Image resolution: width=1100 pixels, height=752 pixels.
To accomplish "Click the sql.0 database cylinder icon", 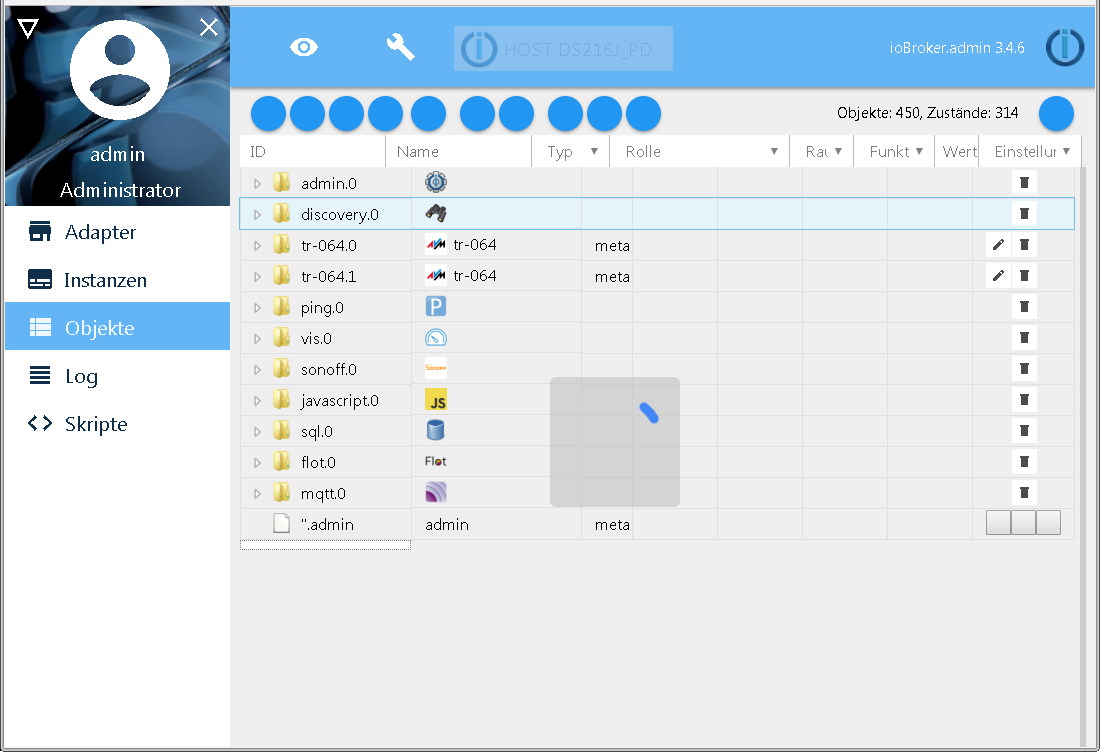I will [436, 430].
